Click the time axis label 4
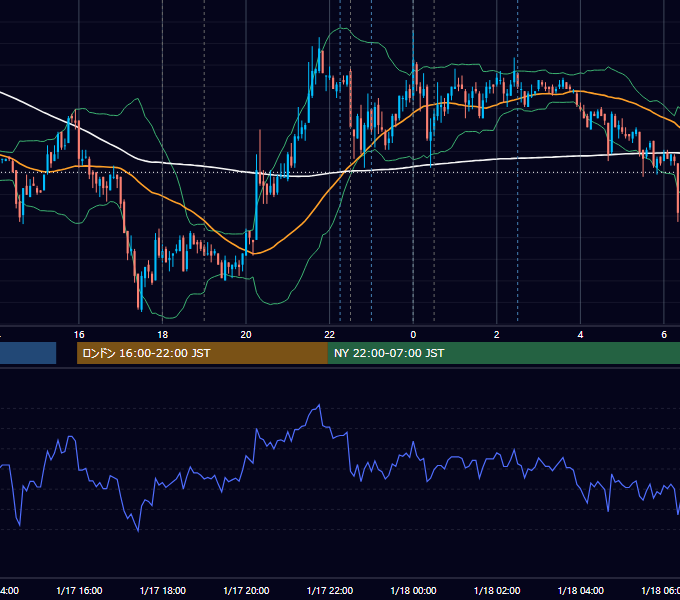Viewport: 680px width, 600px height. (x=580, y=335)
